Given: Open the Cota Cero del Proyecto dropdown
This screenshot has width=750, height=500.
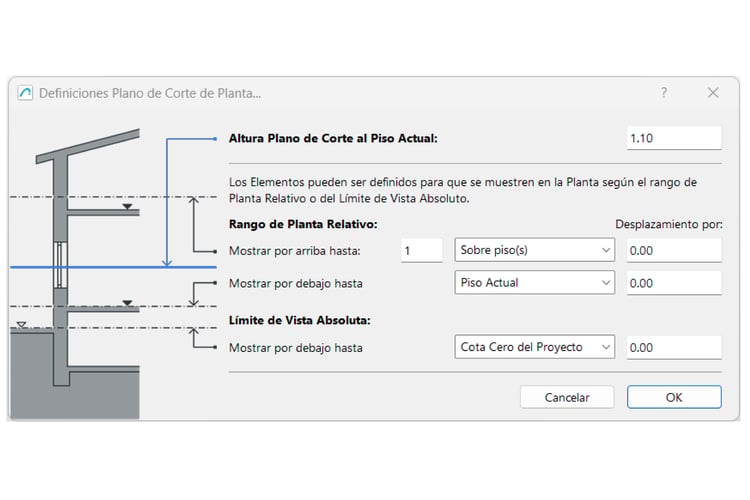Looking at the screenshot, I should [534, 347].
